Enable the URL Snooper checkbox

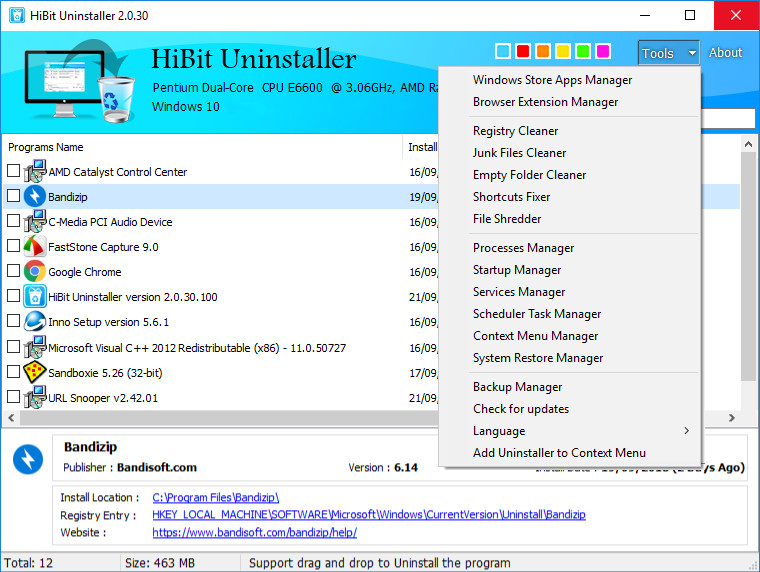pyautogui.click(x=13, y=397)
